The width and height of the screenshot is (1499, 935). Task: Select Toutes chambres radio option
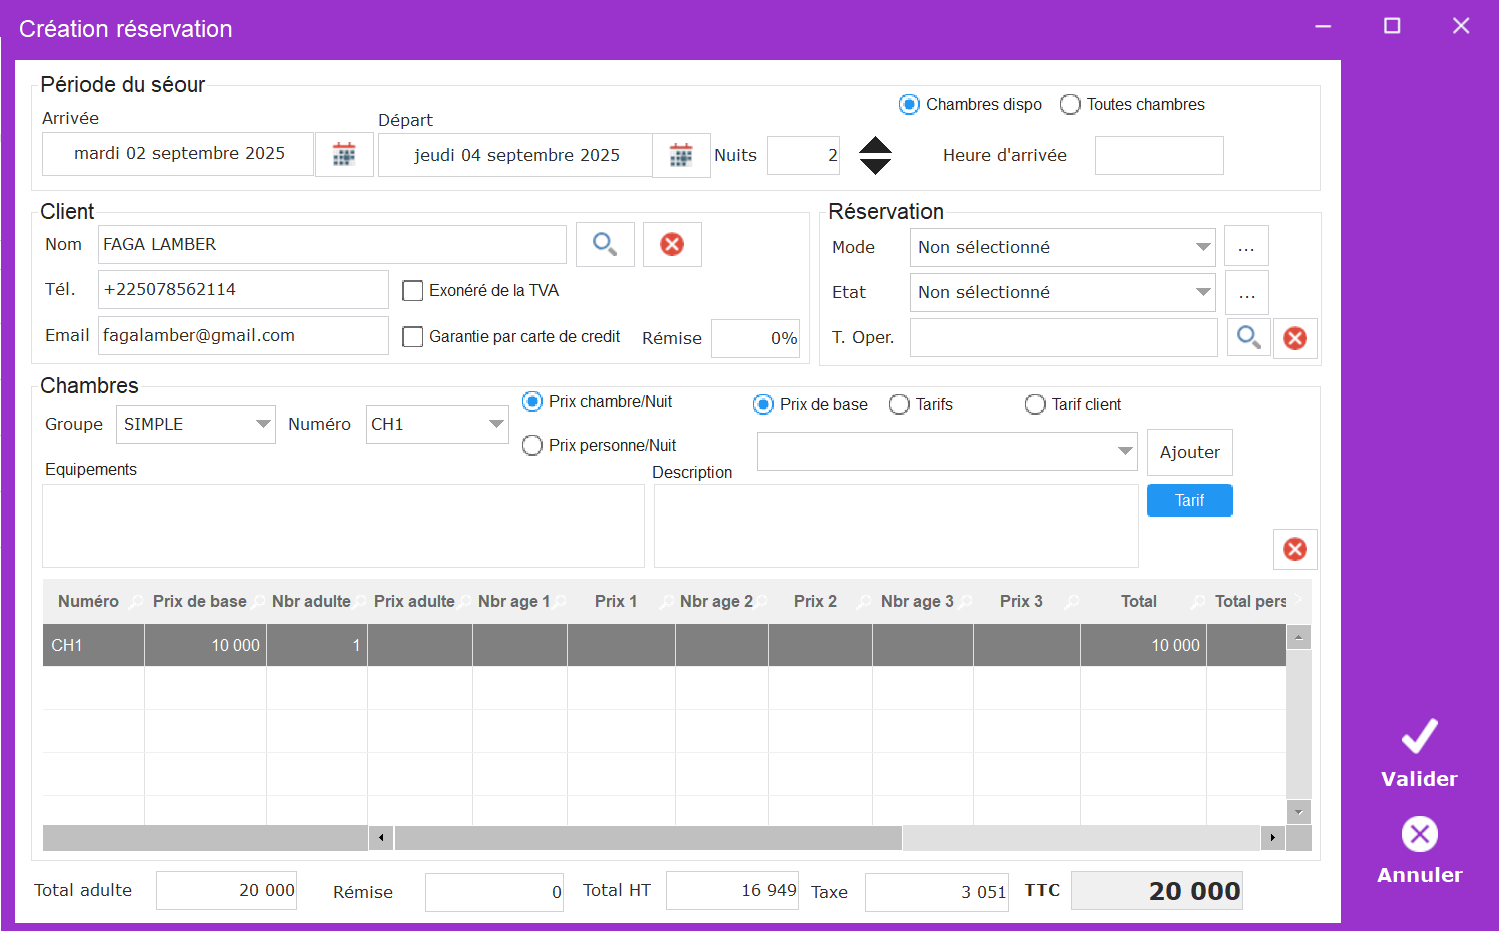pyautogui.click(x=1070, y=105)
